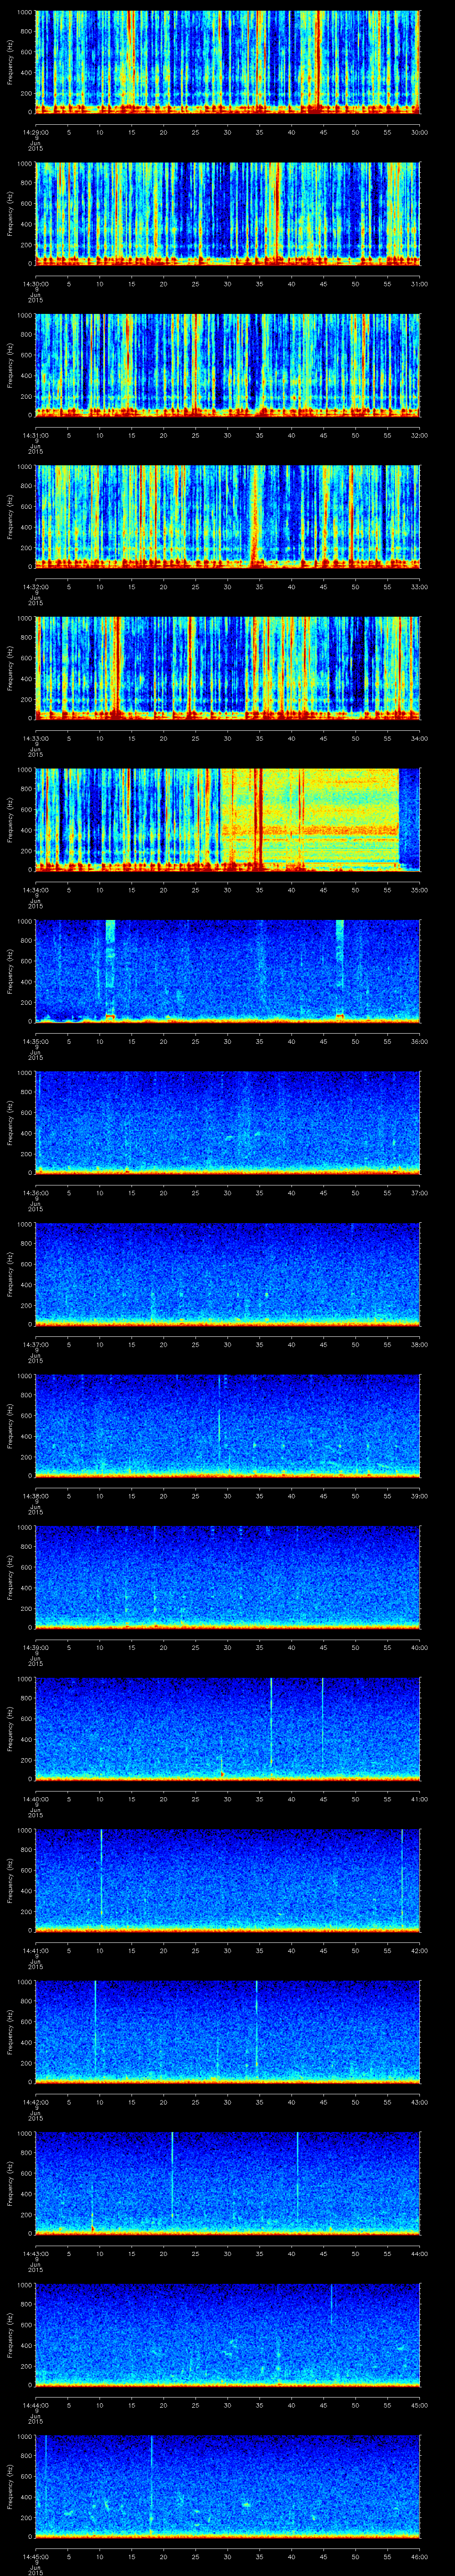
Task: Click Frequency (Hz) axis label of 14:36:00 panel
Action: (x=11, y=1121)
